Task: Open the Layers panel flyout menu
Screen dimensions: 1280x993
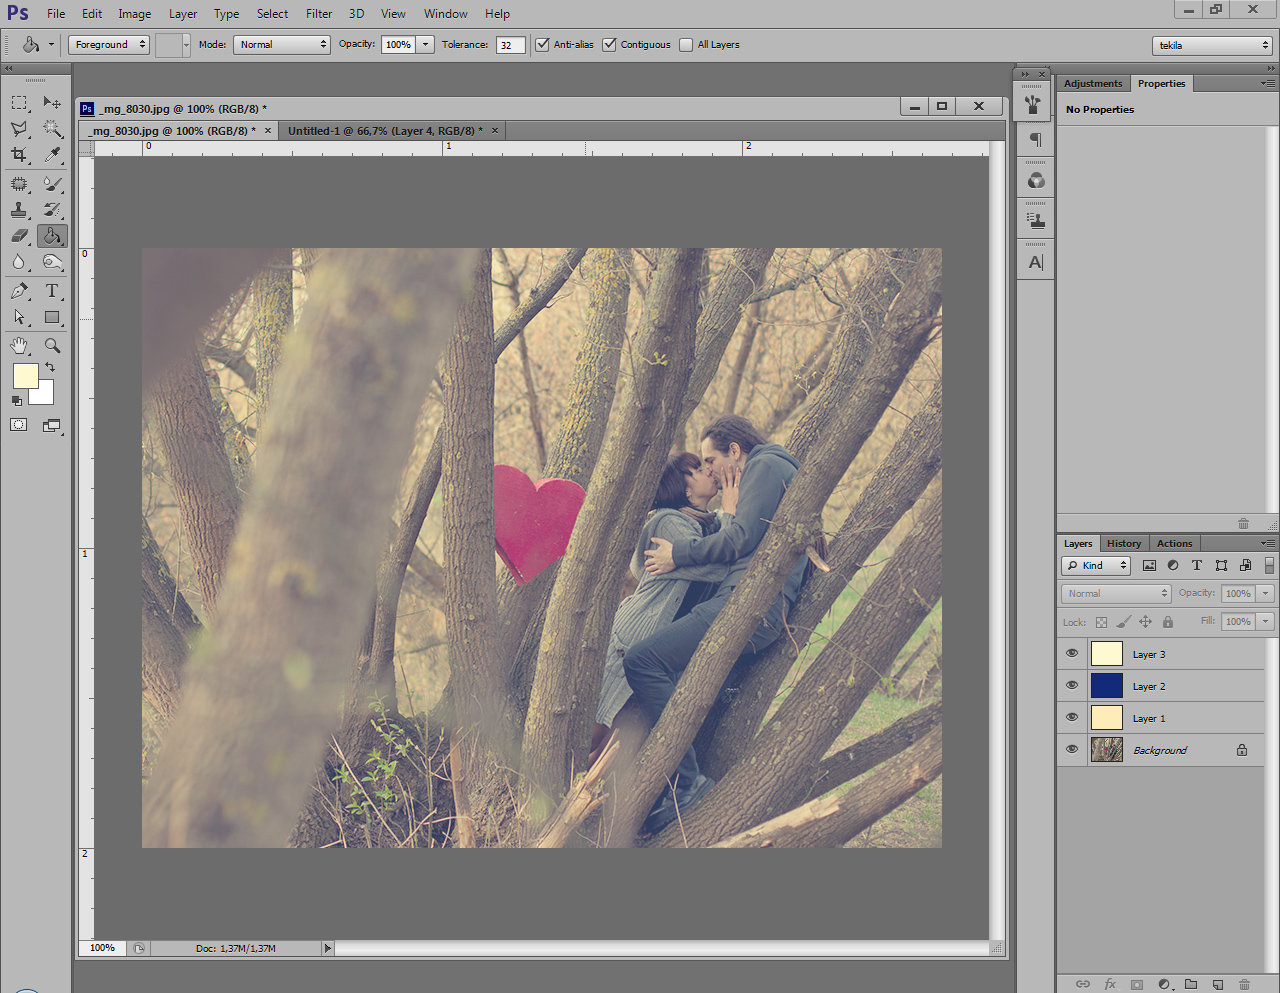Action: 1268,543
